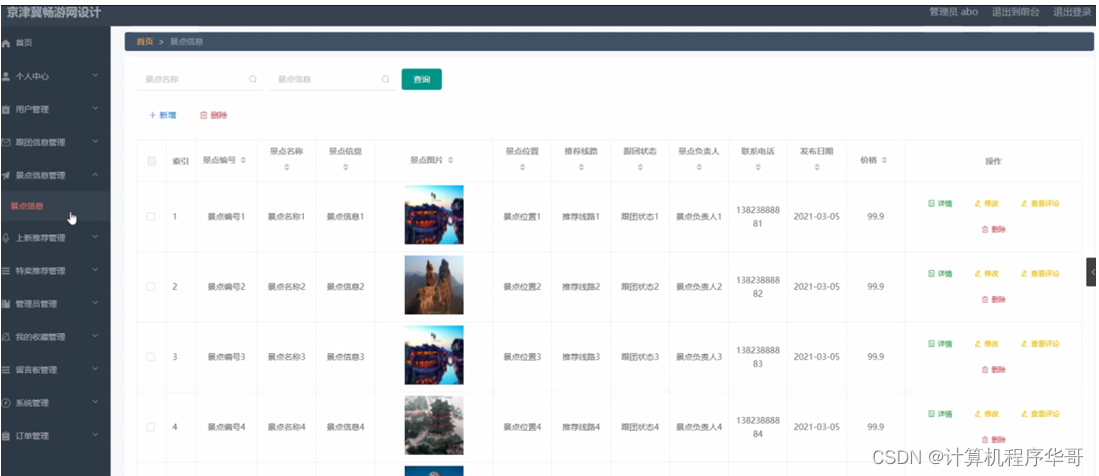Expand 跟团信息管理 menu chevron
This screenshot has height=476, width=1099.
point(95,142)
